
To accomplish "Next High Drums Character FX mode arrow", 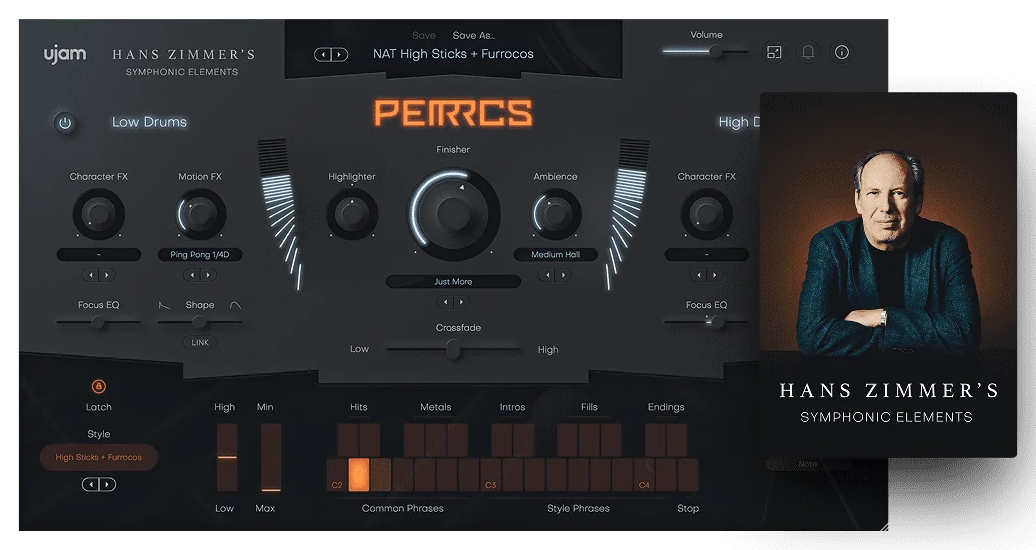I will pyautogui.click(x=715, y=275).
